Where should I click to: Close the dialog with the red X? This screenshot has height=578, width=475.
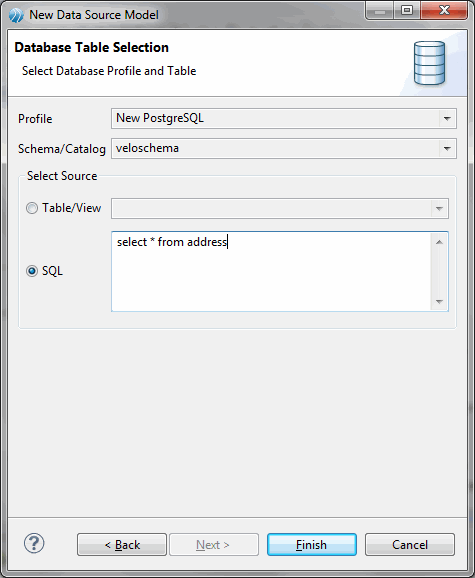(444, 11)
